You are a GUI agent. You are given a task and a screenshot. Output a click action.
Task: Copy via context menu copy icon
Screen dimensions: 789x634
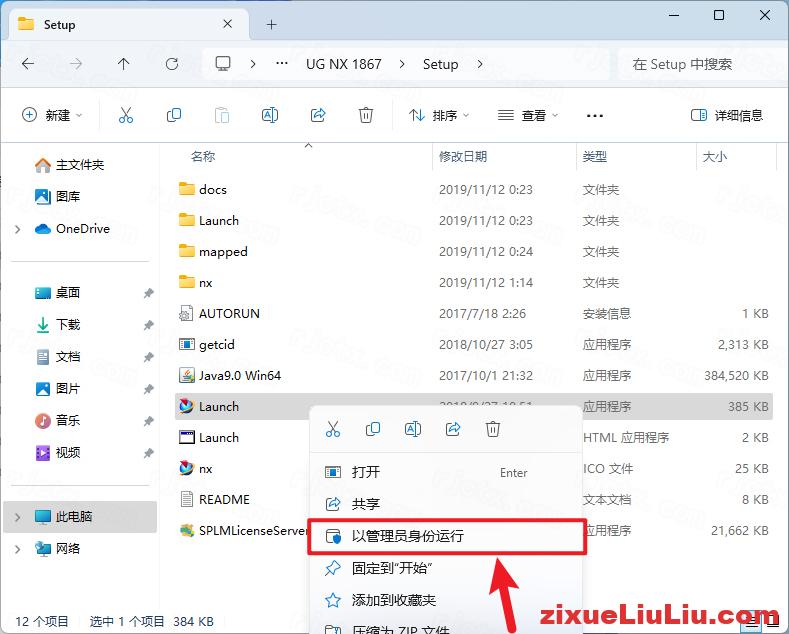click(373, 429)
